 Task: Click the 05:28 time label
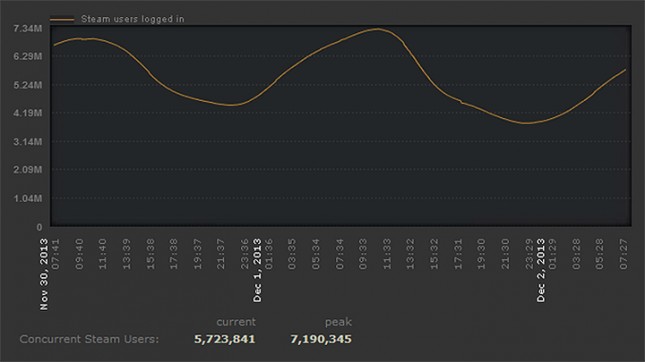pos(600,254)
